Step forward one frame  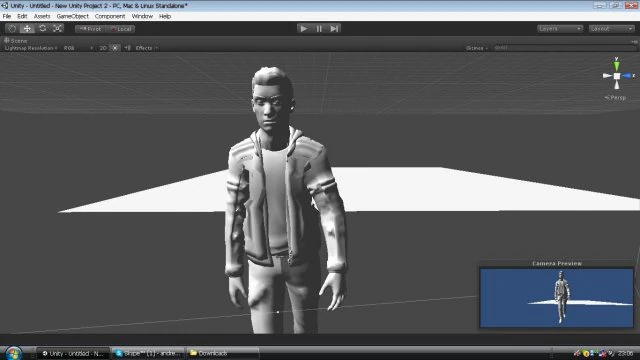(x=334, y=29)
